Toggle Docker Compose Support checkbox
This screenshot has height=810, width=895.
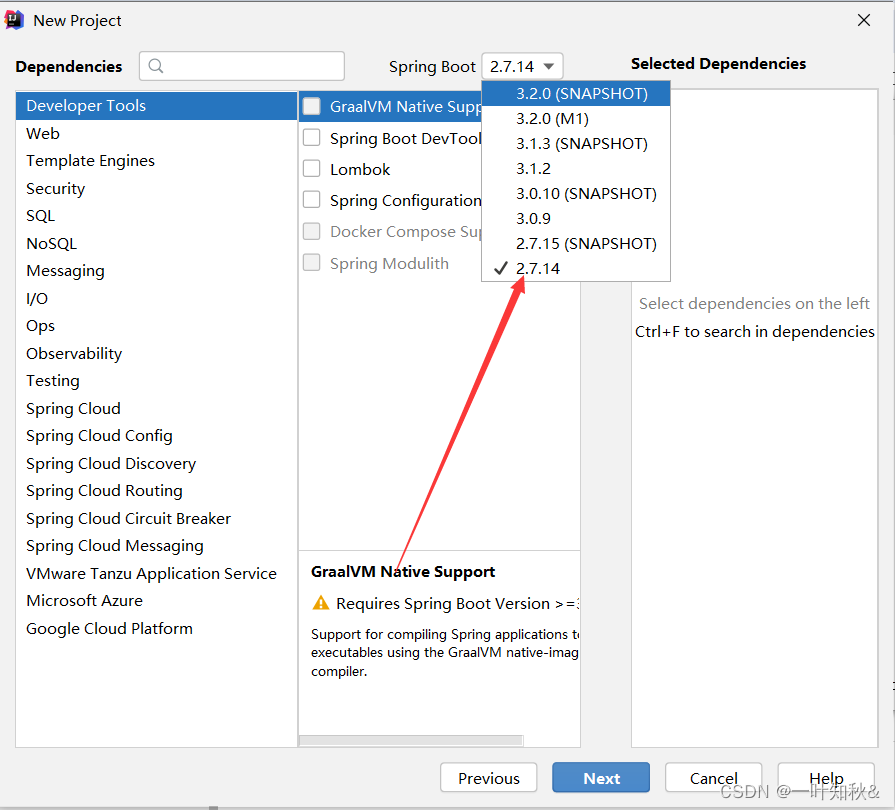312,231
